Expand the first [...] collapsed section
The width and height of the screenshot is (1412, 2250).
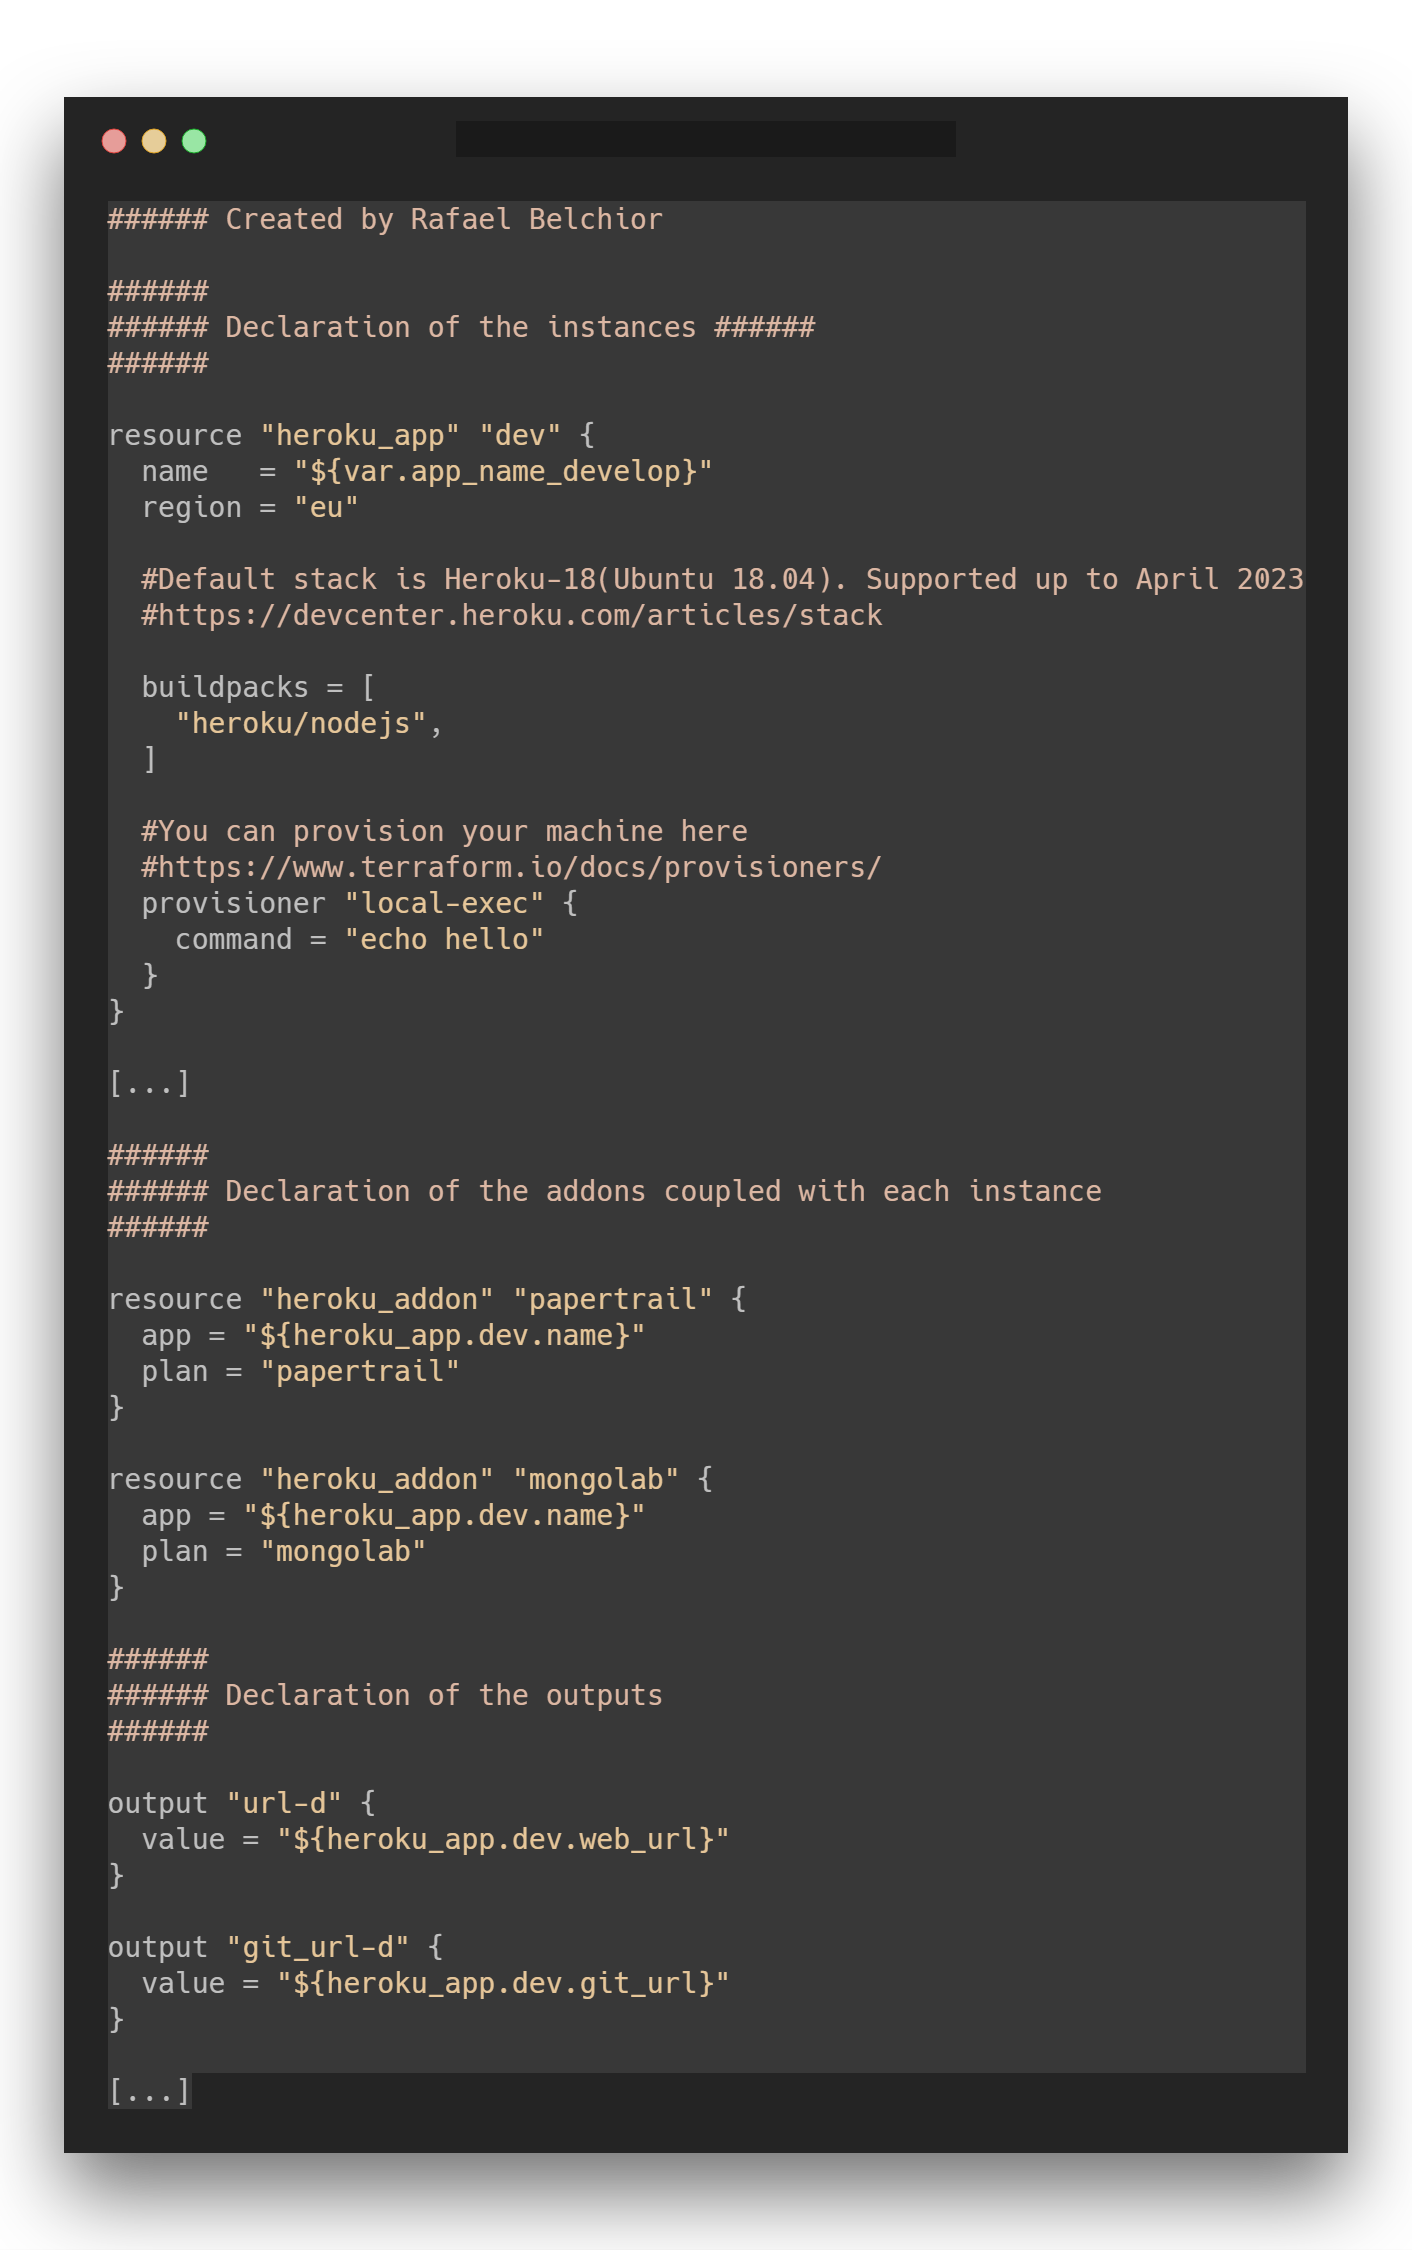149,1084
